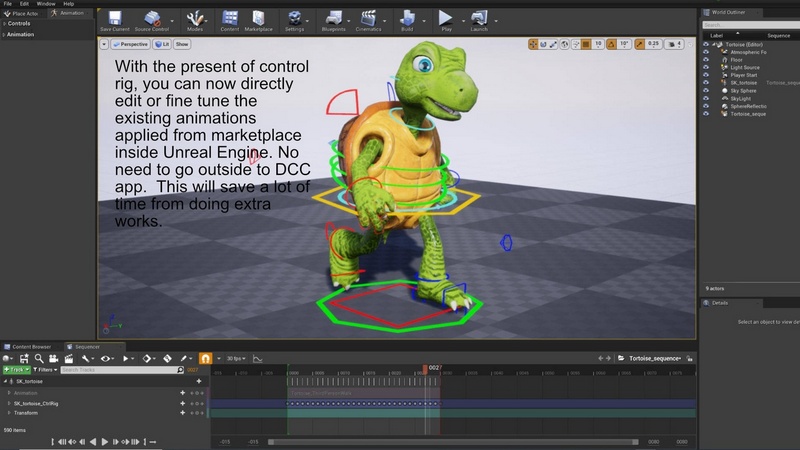
Task: Toggle the viewport grid snapping button
Action: pyautogui.click(x=585, y=44)
